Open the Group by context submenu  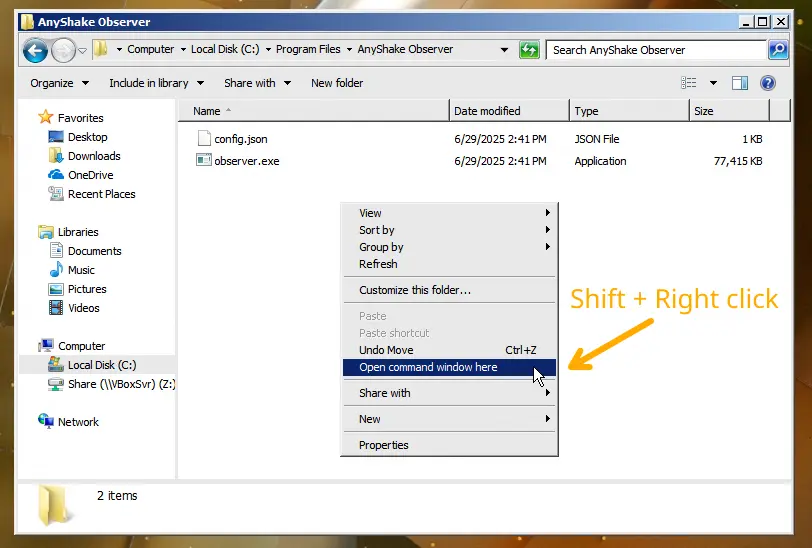pos(450,247)
